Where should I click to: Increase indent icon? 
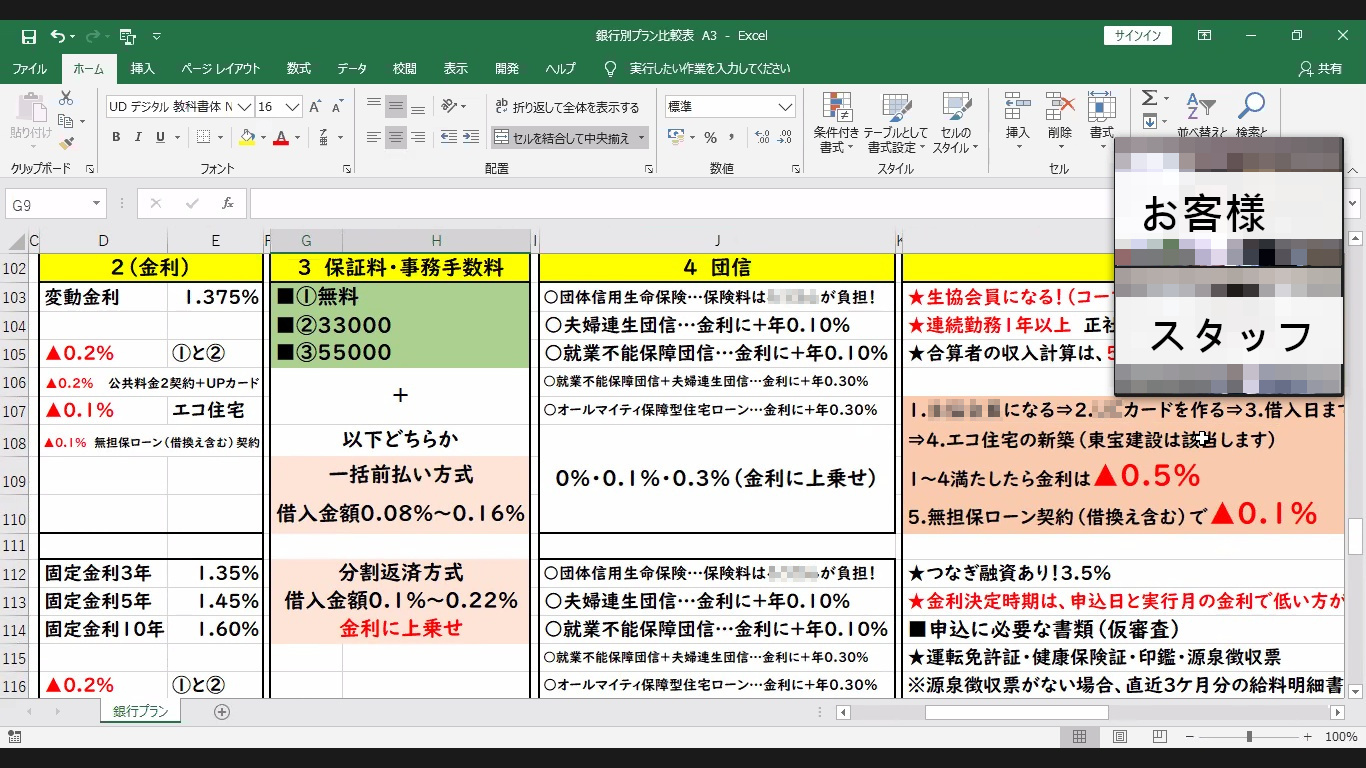pyautogui.click(x=470, y=137)
